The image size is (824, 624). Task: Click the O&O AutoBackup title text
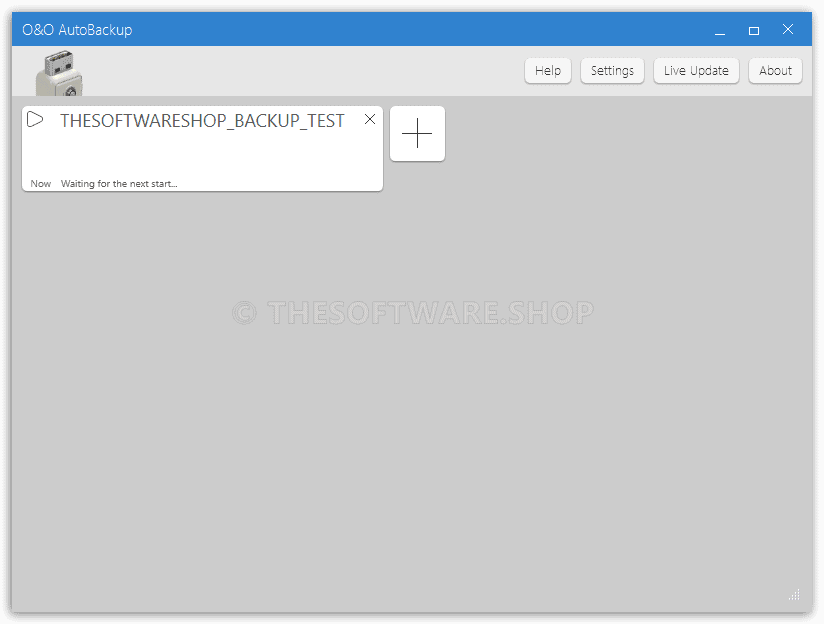click(77, 30)
